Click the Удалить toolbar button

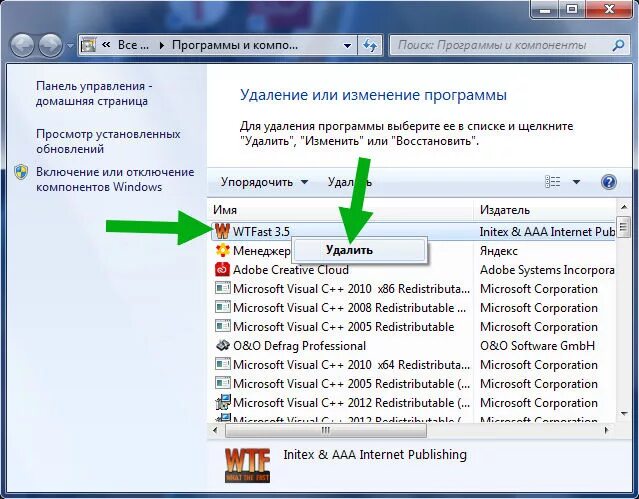click(350, 182)
